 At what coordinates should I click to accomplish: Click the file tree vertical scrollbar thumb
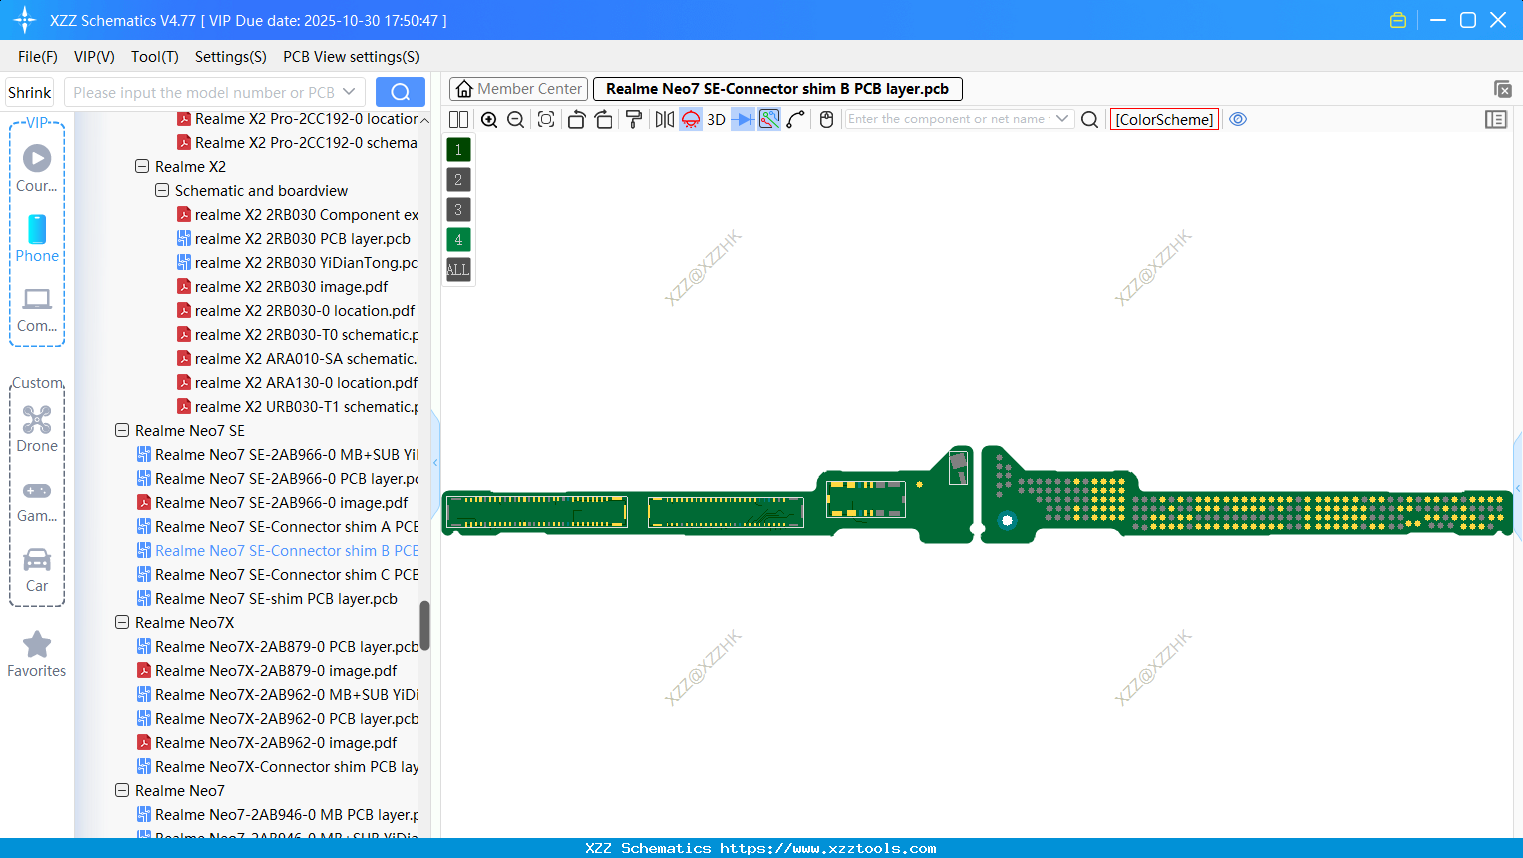point(424,626)
